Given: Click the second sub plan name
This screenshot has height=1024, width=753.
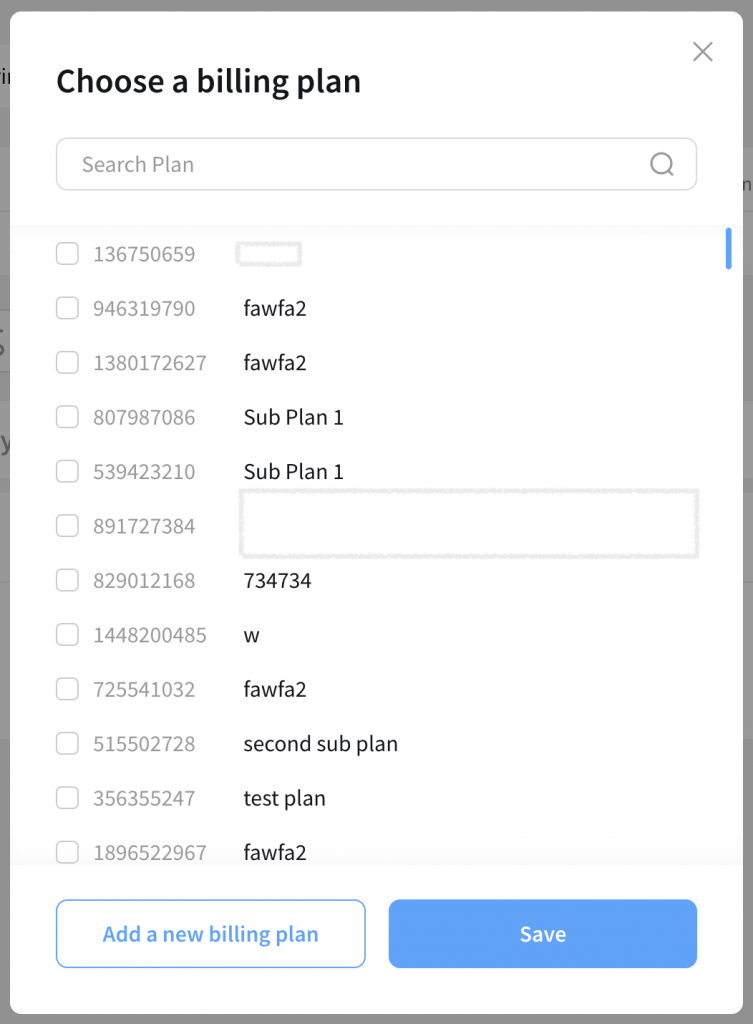Looking at the screenshot, I should 320,744.
